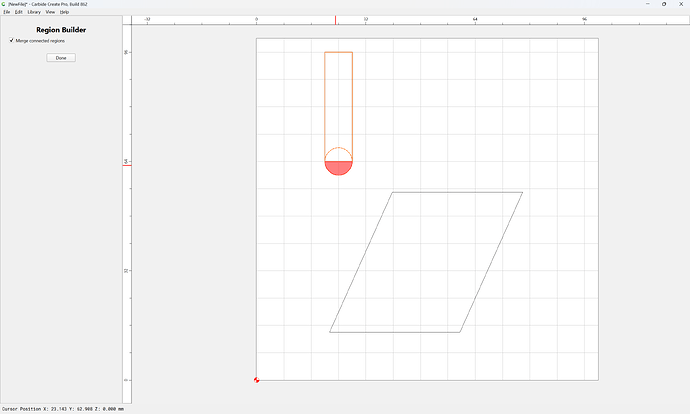
Task: Open the File menu
Action: pos(7,12)
